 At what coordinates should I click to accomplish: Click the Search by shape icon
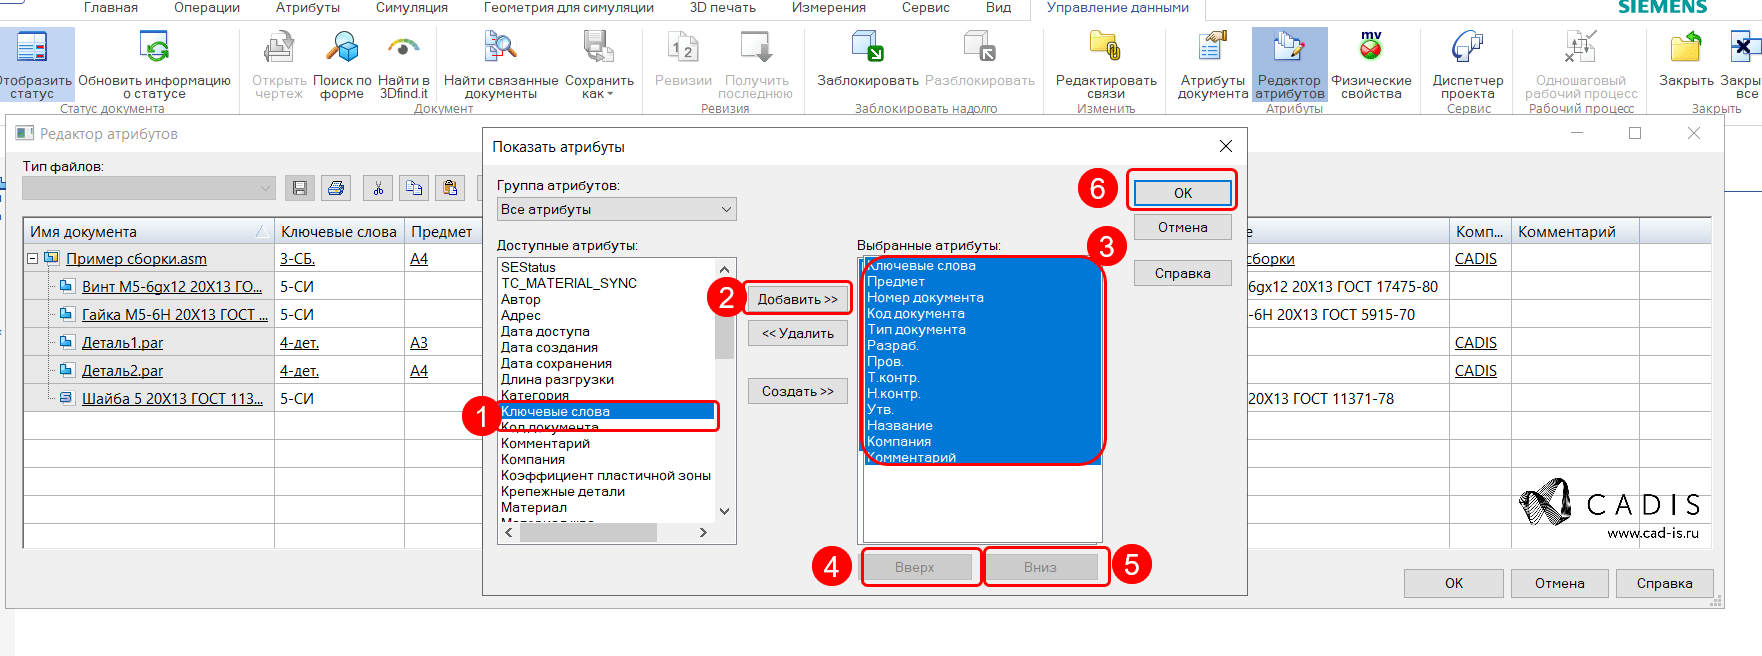(x=342, y=47)
